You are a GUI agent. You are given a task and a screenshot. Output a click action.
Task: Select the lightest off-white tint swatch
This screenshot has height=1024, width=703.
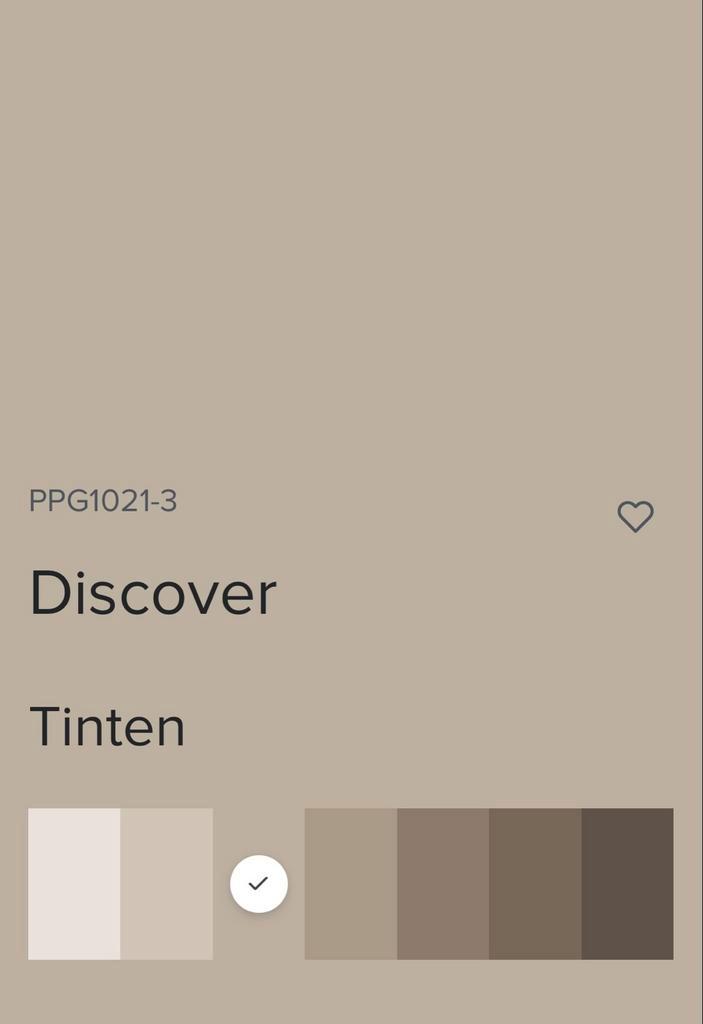pyautogui.click(x=74, y=884)
